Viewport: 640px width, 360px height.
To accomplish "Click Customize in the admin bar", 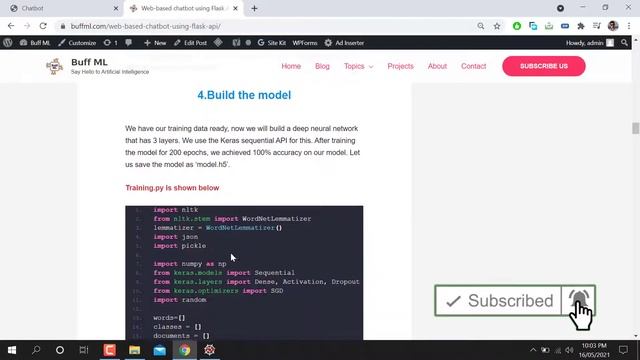I will click(x=77, y=43).
